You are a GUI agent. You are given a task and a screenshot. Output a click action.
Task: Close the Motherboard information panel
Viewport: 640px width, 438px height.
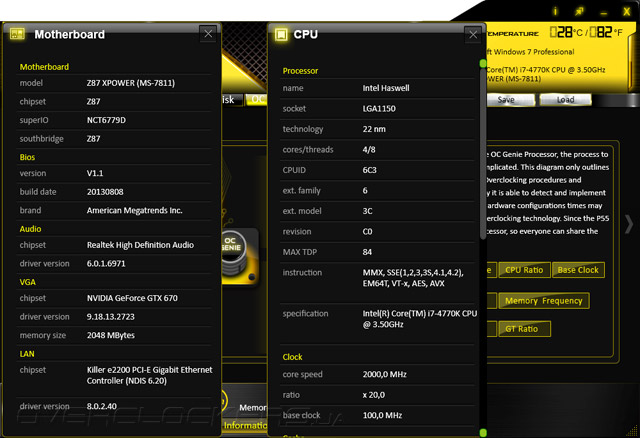208,33
